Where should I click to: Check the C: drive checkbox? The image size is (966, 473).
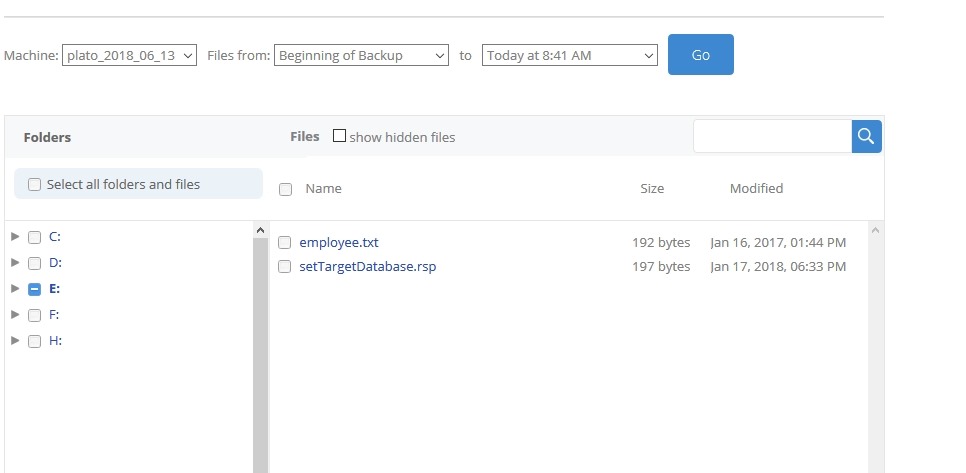pos(35,237)
